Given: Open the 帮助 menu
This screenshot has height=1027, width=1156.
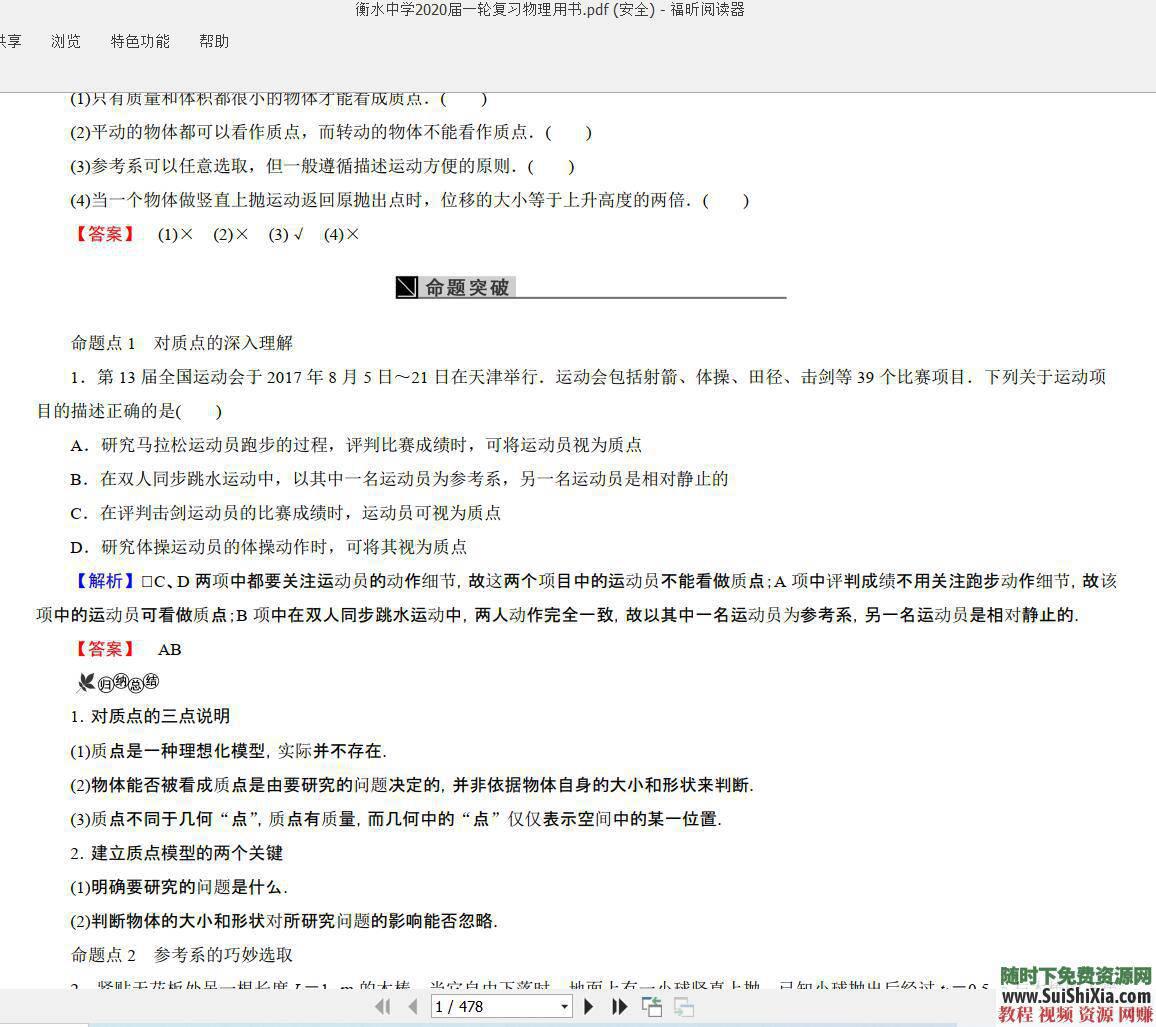Looking at the screenshot, I should pyautogui.click(x=213, y=41).
